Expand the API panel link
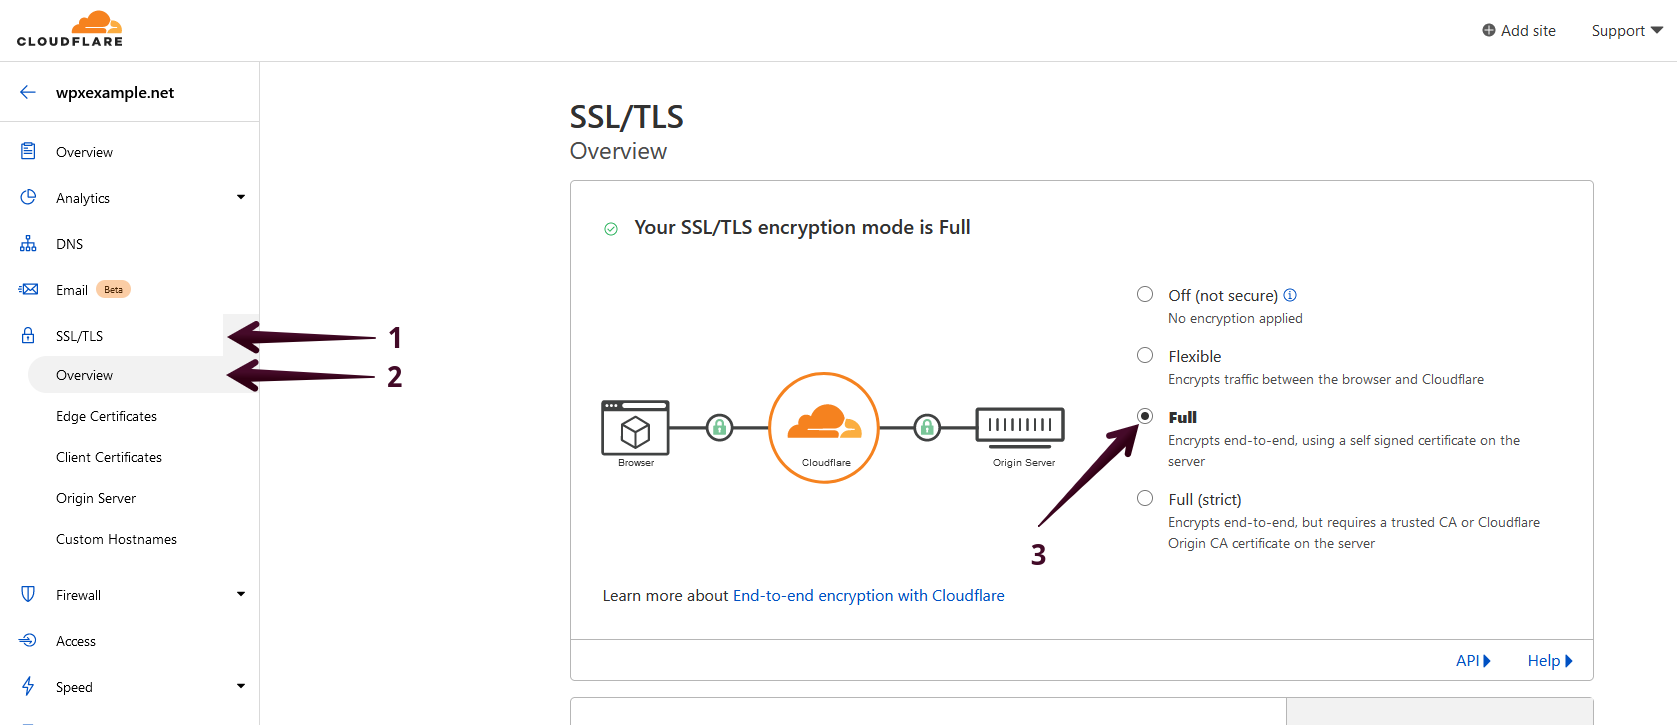The image size is (1677, 725). tap(1473, 660)
